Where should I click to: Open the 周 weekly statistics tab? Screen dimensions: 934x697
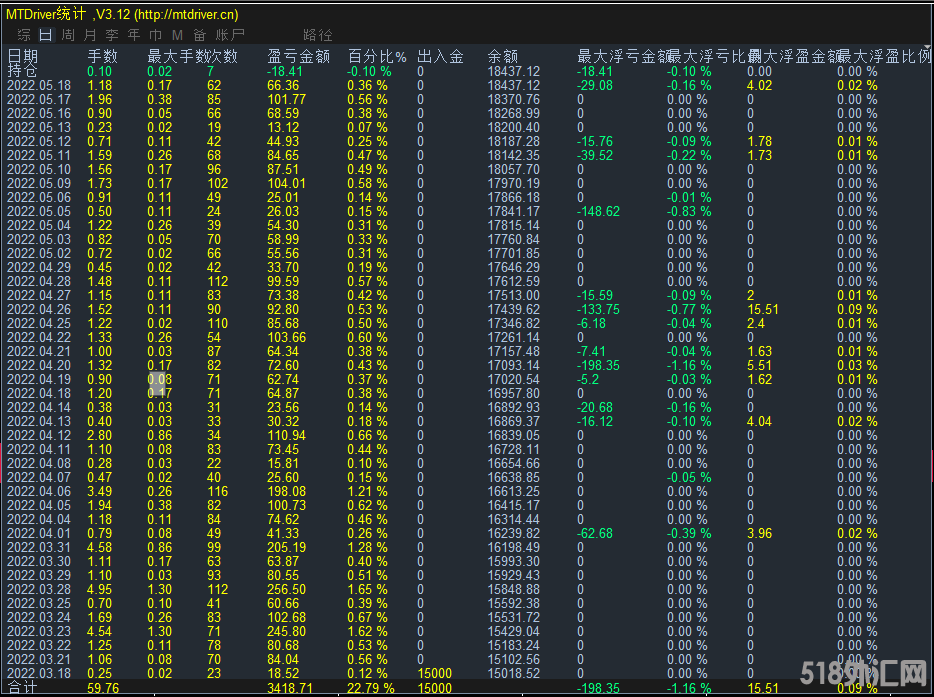[x=68, y=34]
